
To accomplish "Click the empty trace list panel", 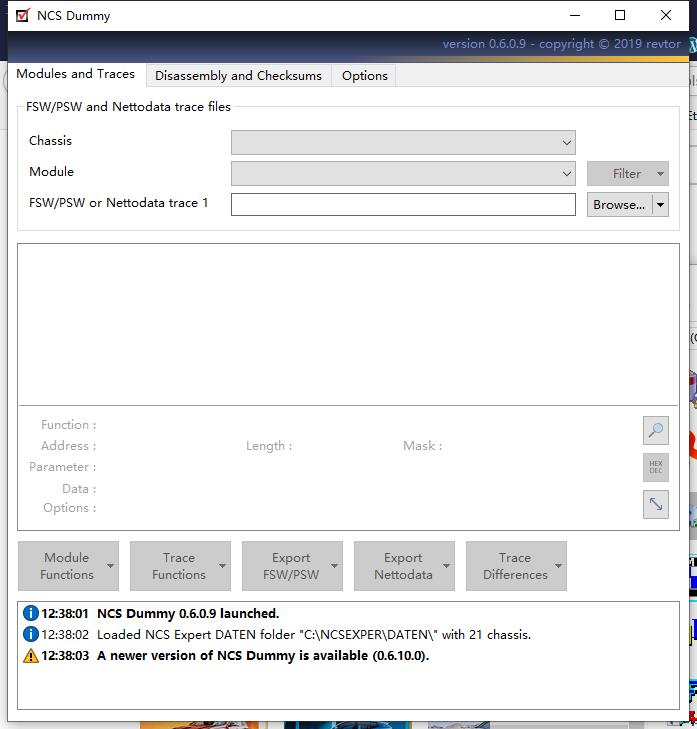I will point(348,324).
